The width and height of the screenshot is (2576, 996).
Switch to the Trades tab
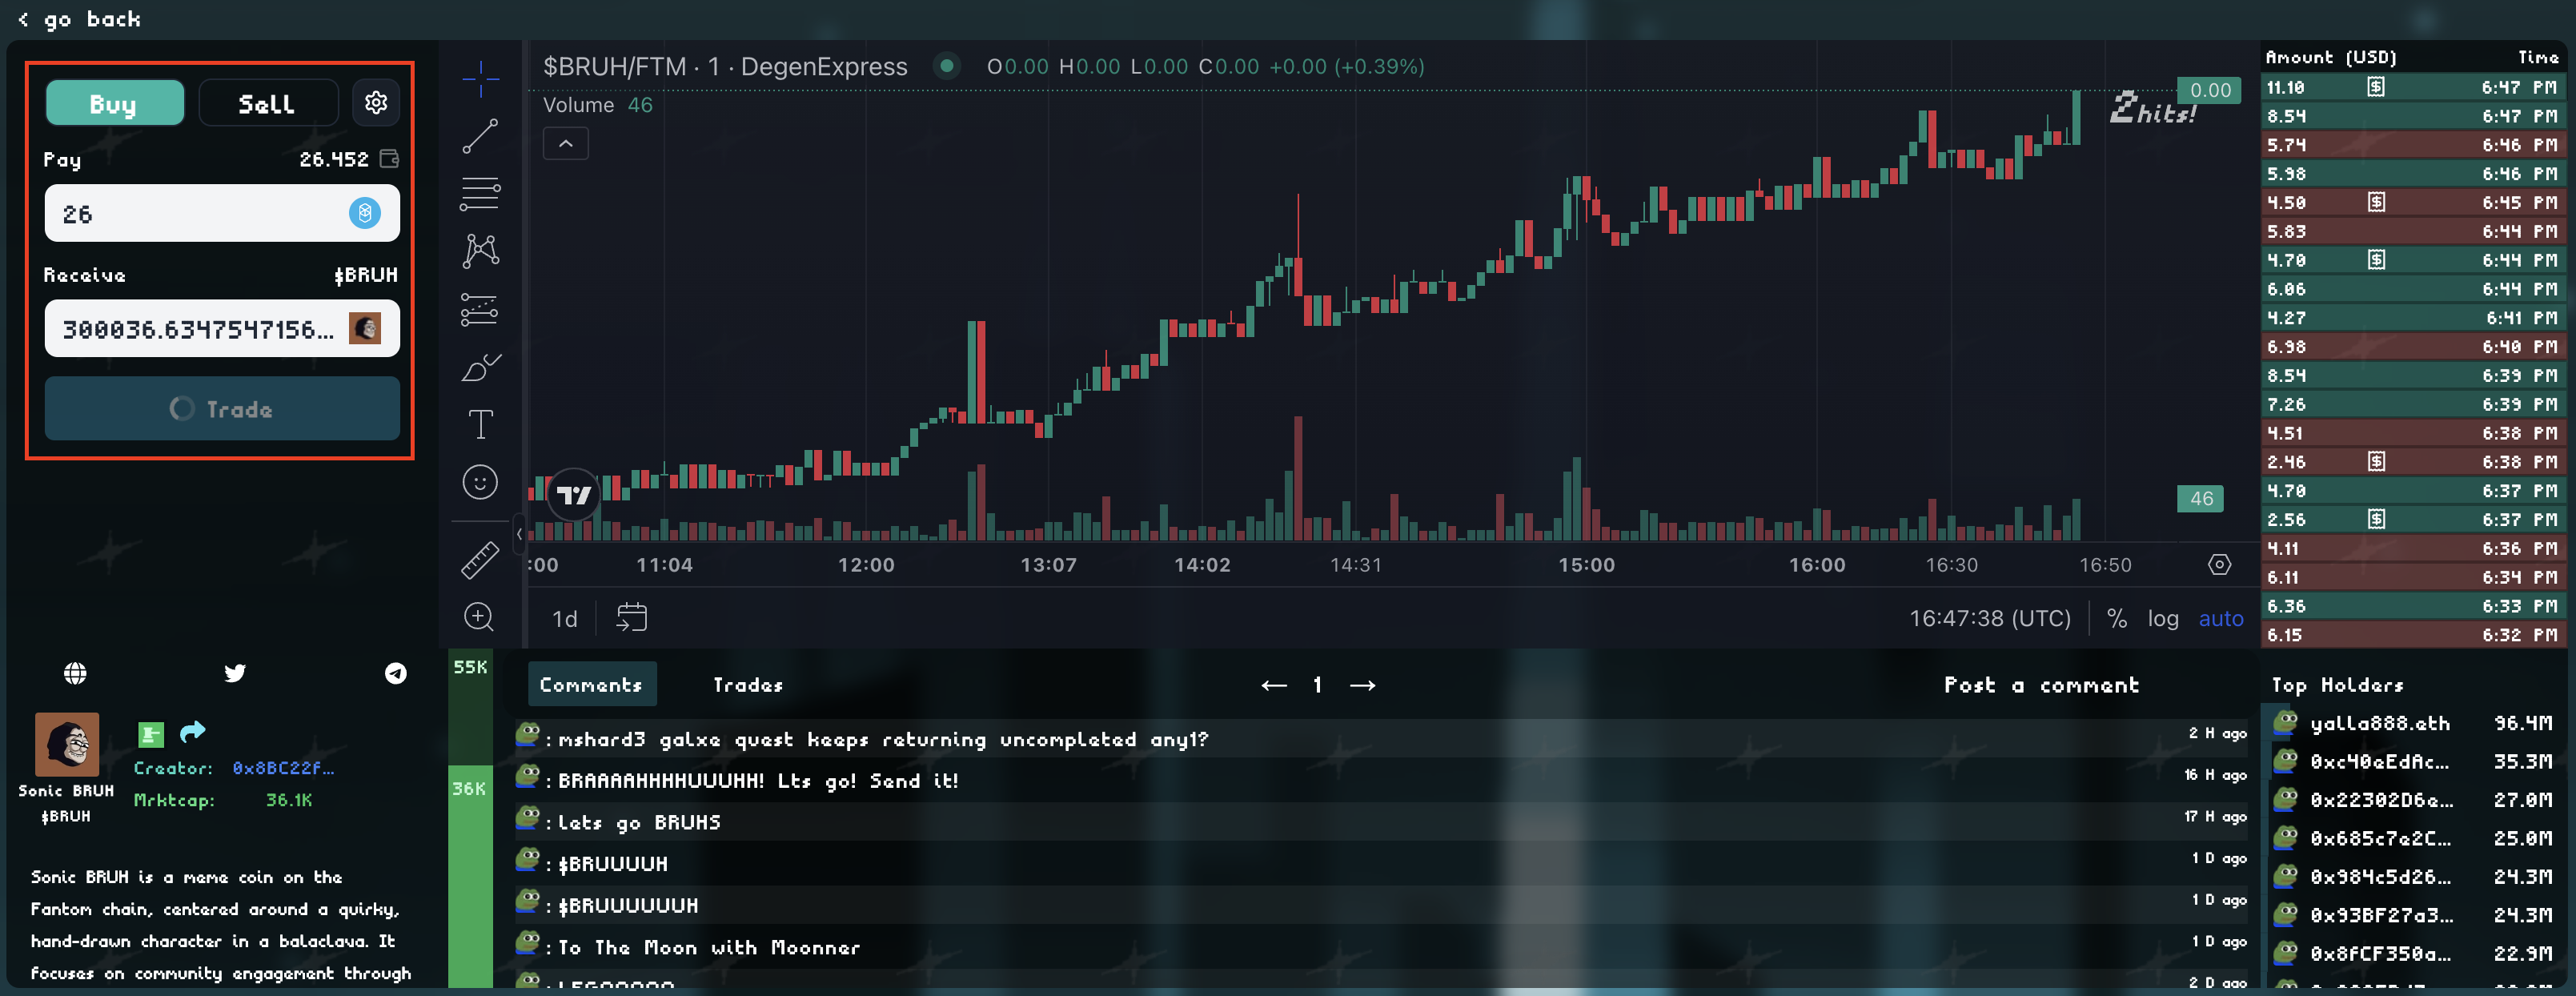747,685
